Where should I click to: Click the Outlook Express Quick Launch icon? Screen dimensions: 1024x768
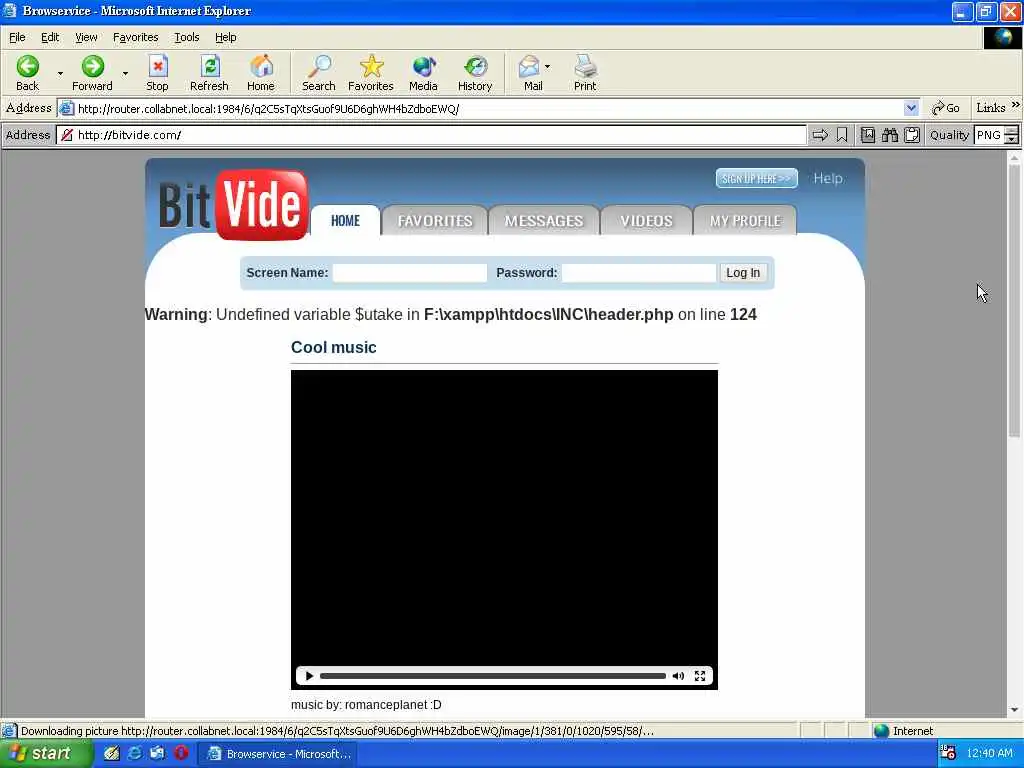point(157,753)
